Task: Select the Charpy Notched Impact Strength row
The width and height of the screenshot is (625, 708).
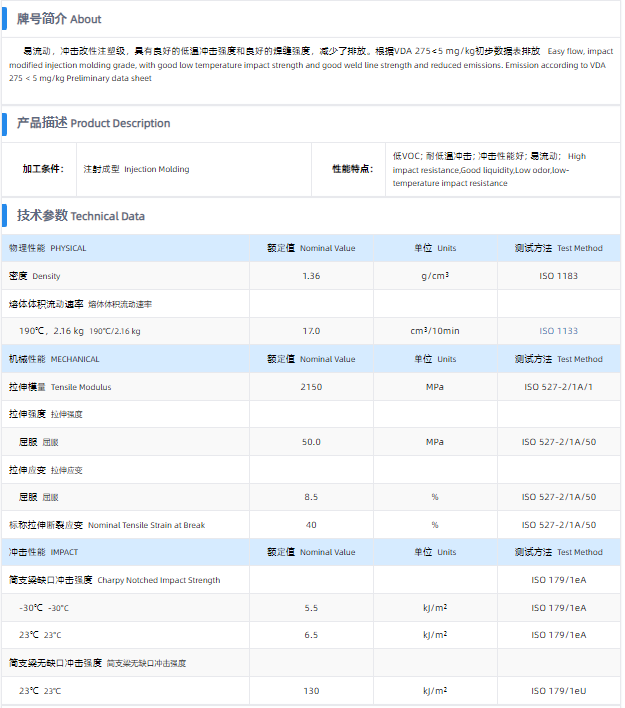Action: (115, 580)
